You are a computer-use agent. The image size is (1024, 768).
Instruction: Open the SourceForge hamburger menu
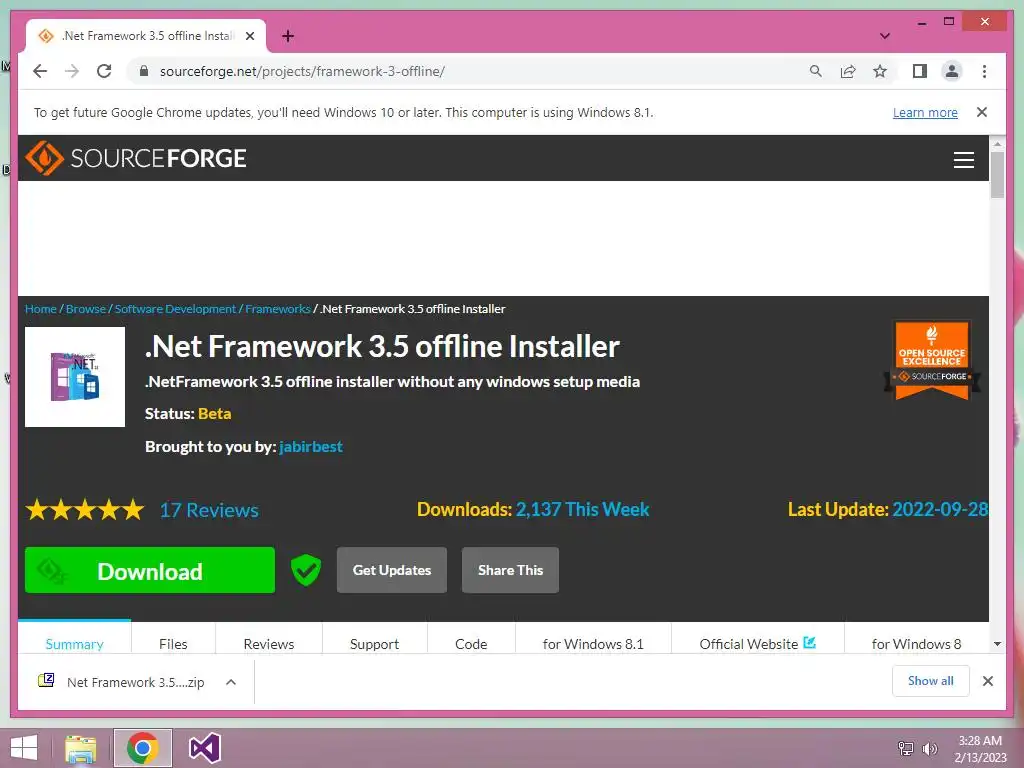point(963,159)
